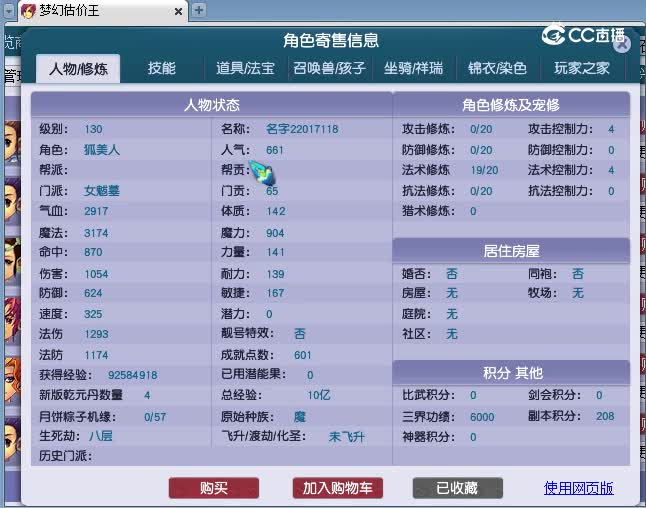Select the 人物/修炼 tab
This screenshot has width=646, height=508.
(x=78, y=69)
